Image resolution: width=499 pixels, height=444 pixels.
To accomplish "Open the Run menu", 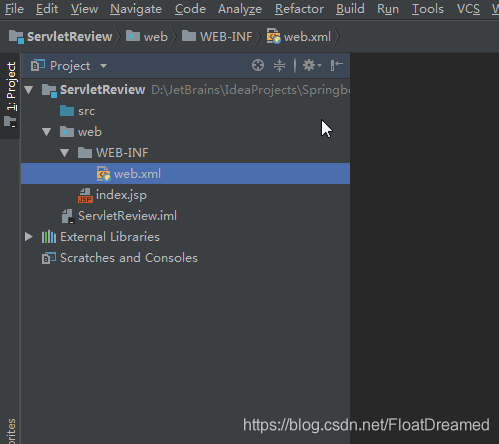I will (388, 9).
